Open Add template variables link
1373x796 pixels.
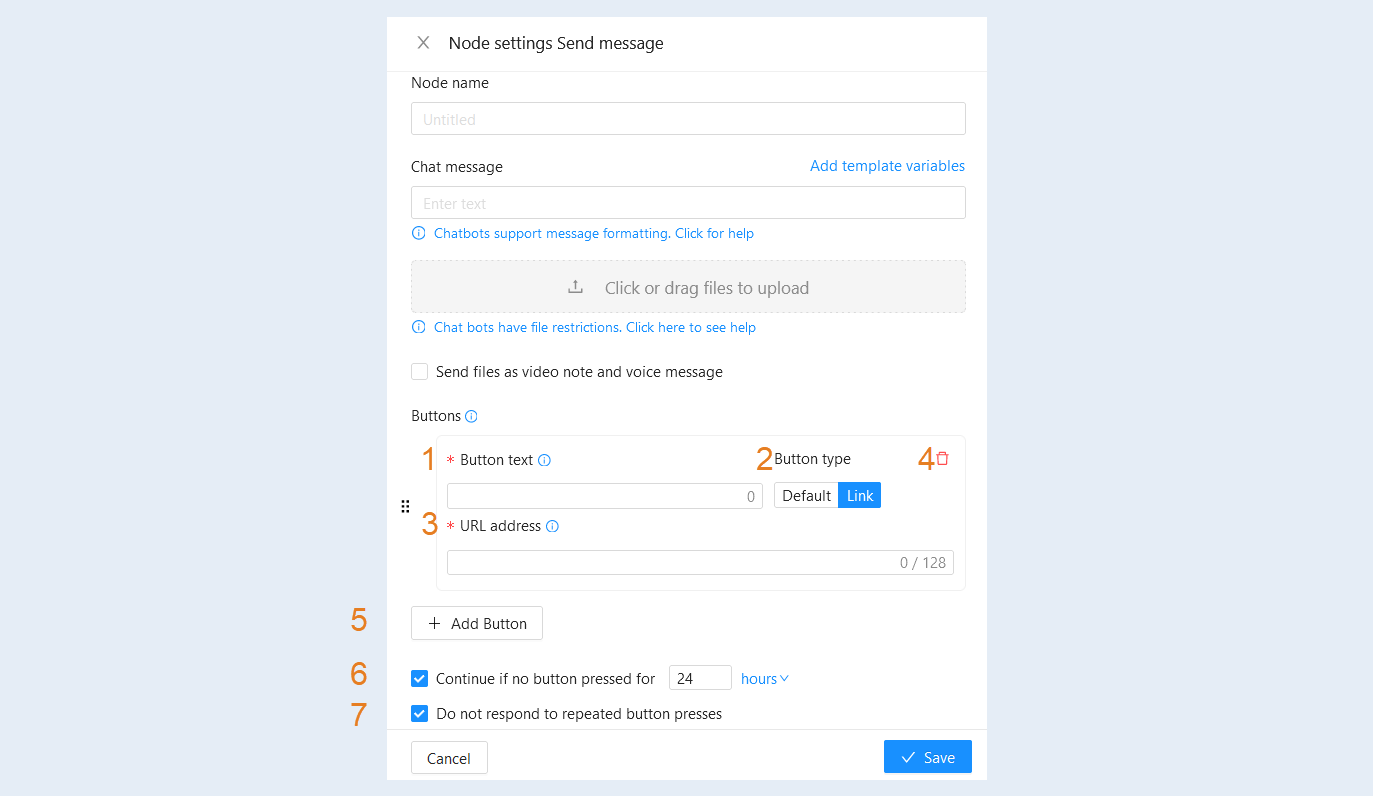point(888,166)
